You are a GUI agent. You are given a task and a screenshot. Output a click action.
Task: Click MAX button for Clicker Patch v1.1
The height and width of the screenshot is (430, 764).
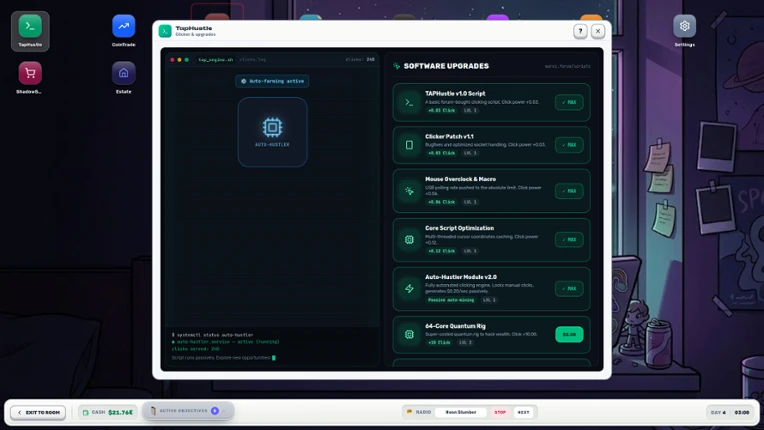click(569, 145)
